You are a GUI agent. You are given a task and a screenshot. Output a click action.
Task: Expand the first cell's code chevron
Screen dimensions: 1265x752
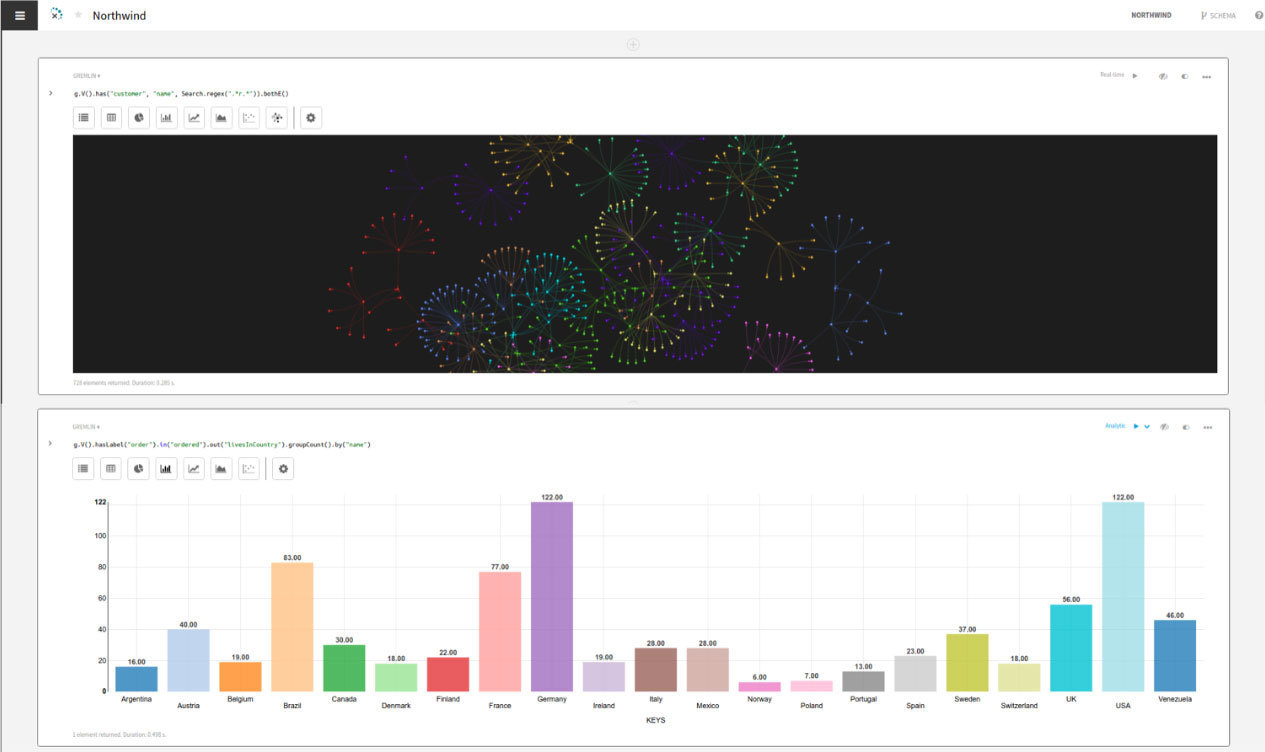50,93
